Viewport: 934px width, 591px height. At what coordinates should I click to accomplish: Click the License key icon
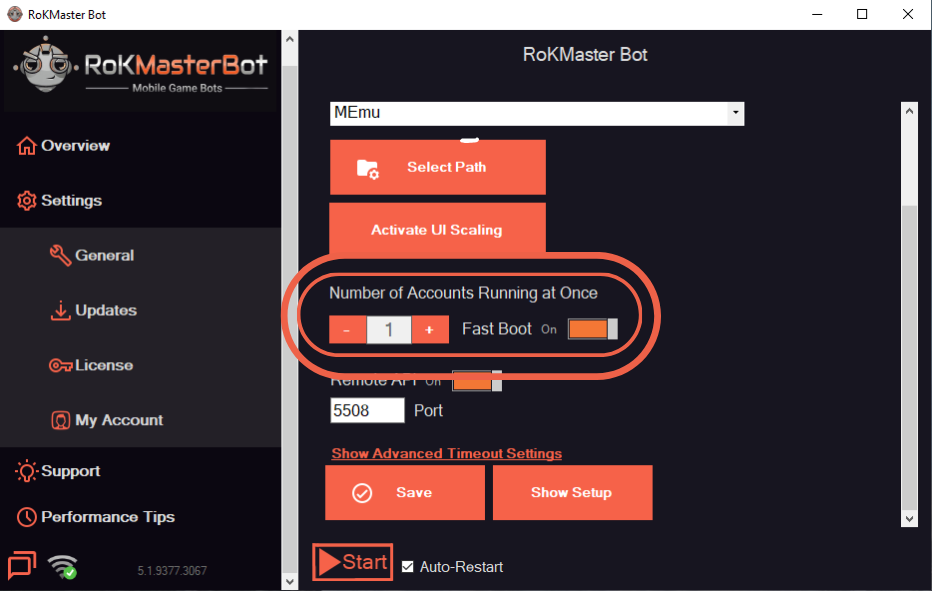pyautogui.click(x=60, y=365)
